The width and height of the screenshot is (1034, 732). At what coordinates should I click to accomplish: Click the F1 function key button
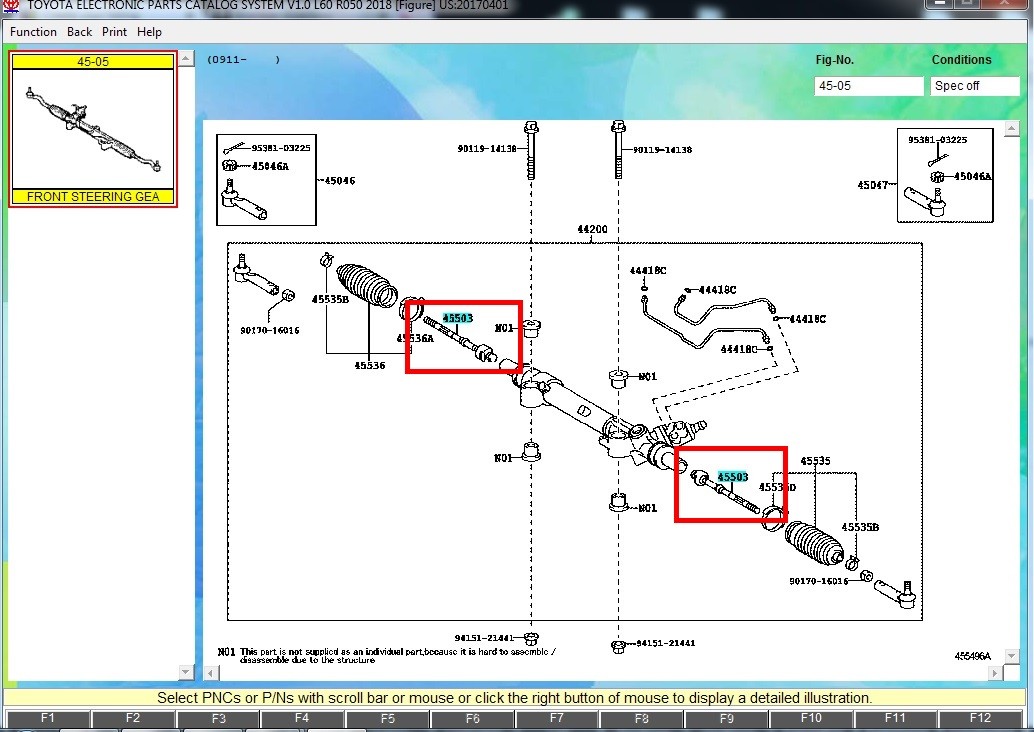(x=47, y=718)
